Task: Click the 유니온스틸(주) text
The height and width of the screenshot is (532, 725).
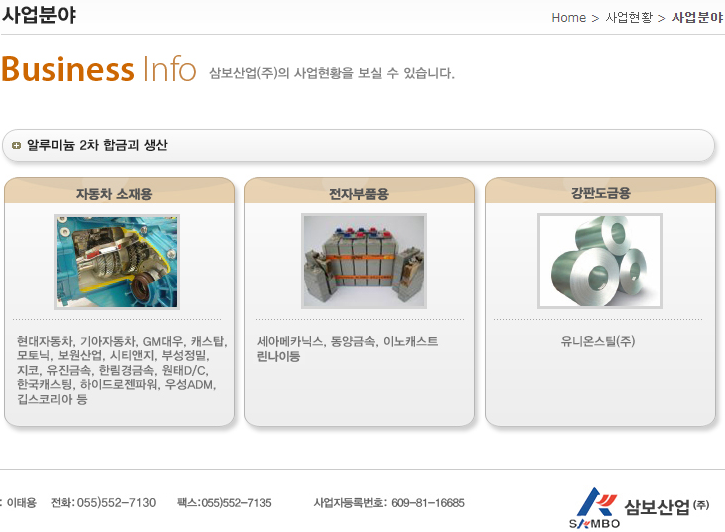Action: [x=598, y=341]
